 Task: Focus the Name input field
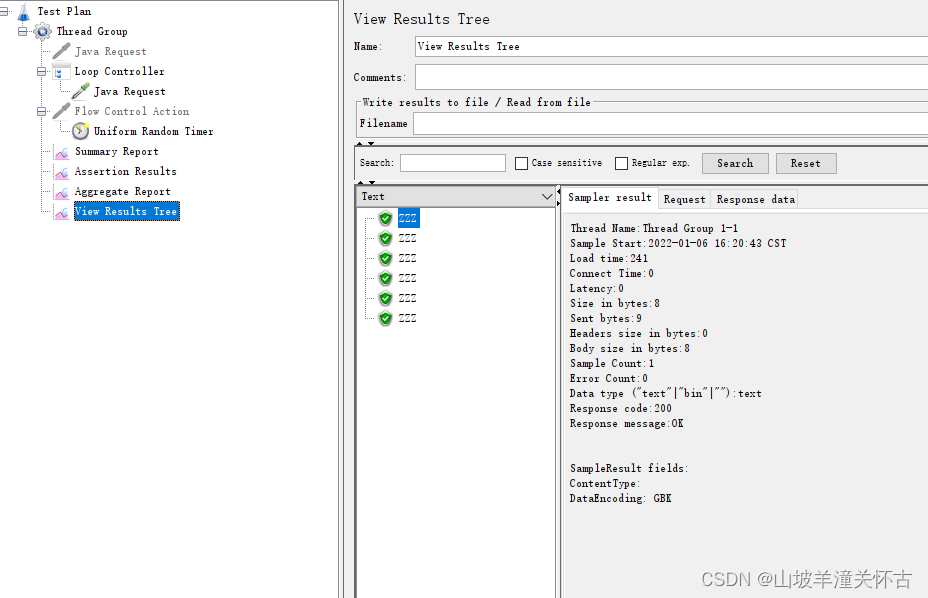pyautogui.click(x=671, y=46)
